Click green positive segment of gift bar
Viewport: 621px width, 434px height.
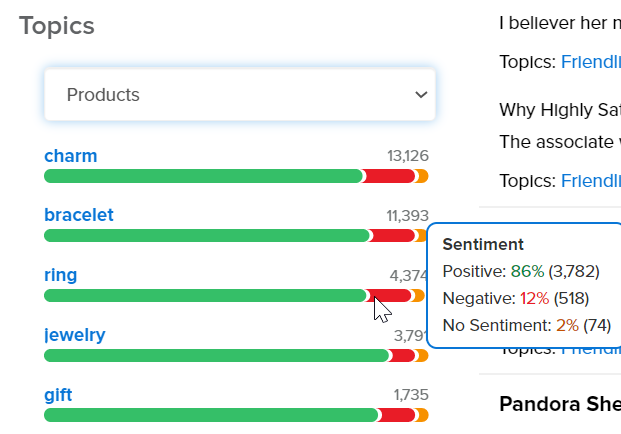(x=210, y=415)
